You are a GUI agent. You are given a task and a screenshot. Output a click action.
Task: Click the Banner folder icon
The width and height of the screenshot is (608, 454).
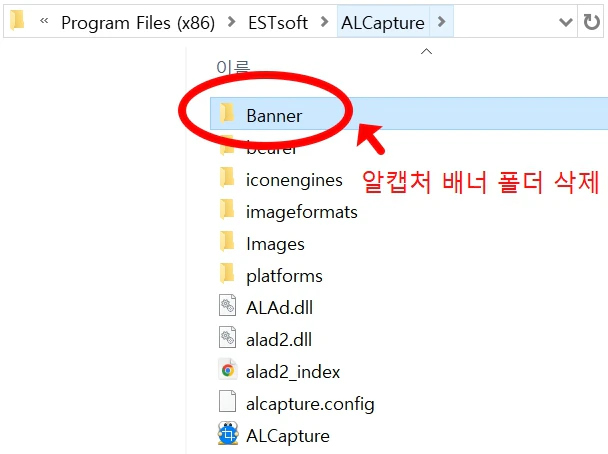tap(227, 113)
